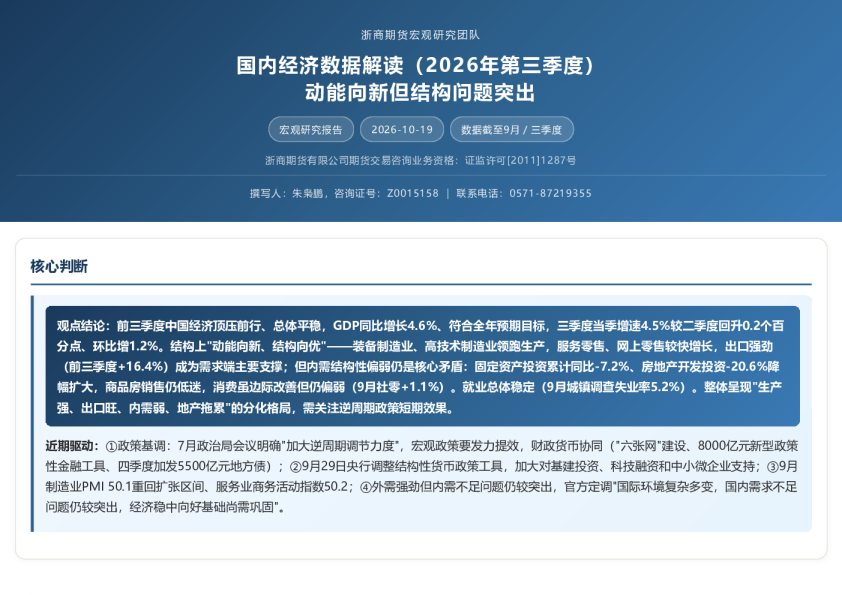
Task: Click the 核心判断 section heading
Action: pyautogui.click(x=59, y=266)
